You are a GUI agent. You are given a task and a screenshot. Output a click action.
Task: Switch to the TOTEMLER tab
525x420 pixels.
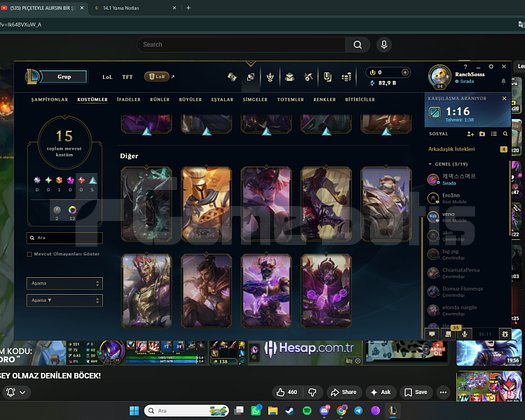(x=290, y=99)
